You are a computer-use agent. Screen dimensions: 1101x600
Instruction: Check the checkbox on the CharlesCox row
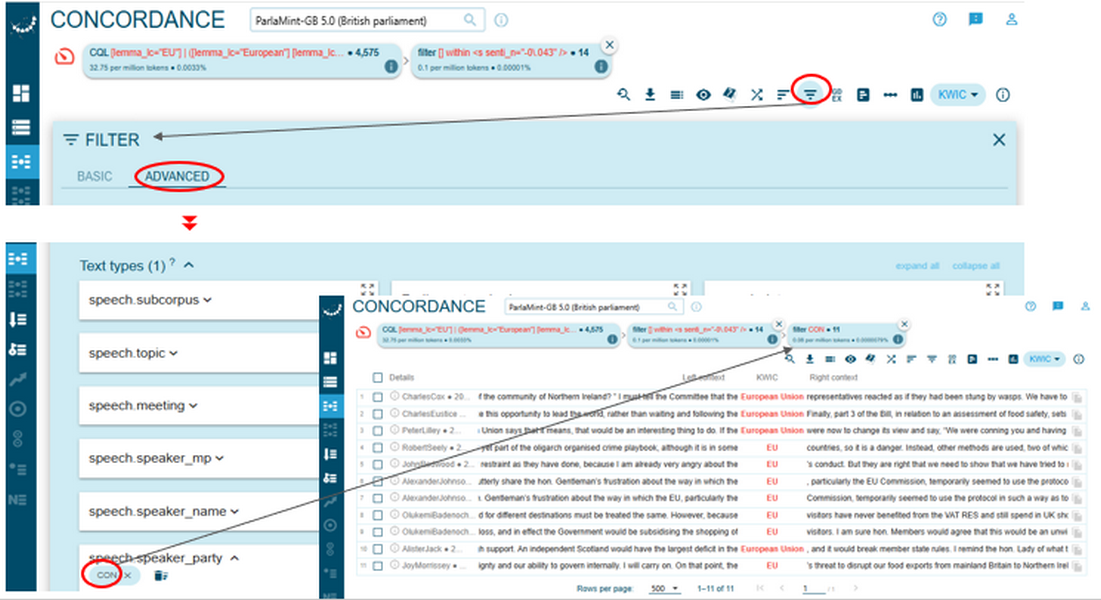(377, 396)
